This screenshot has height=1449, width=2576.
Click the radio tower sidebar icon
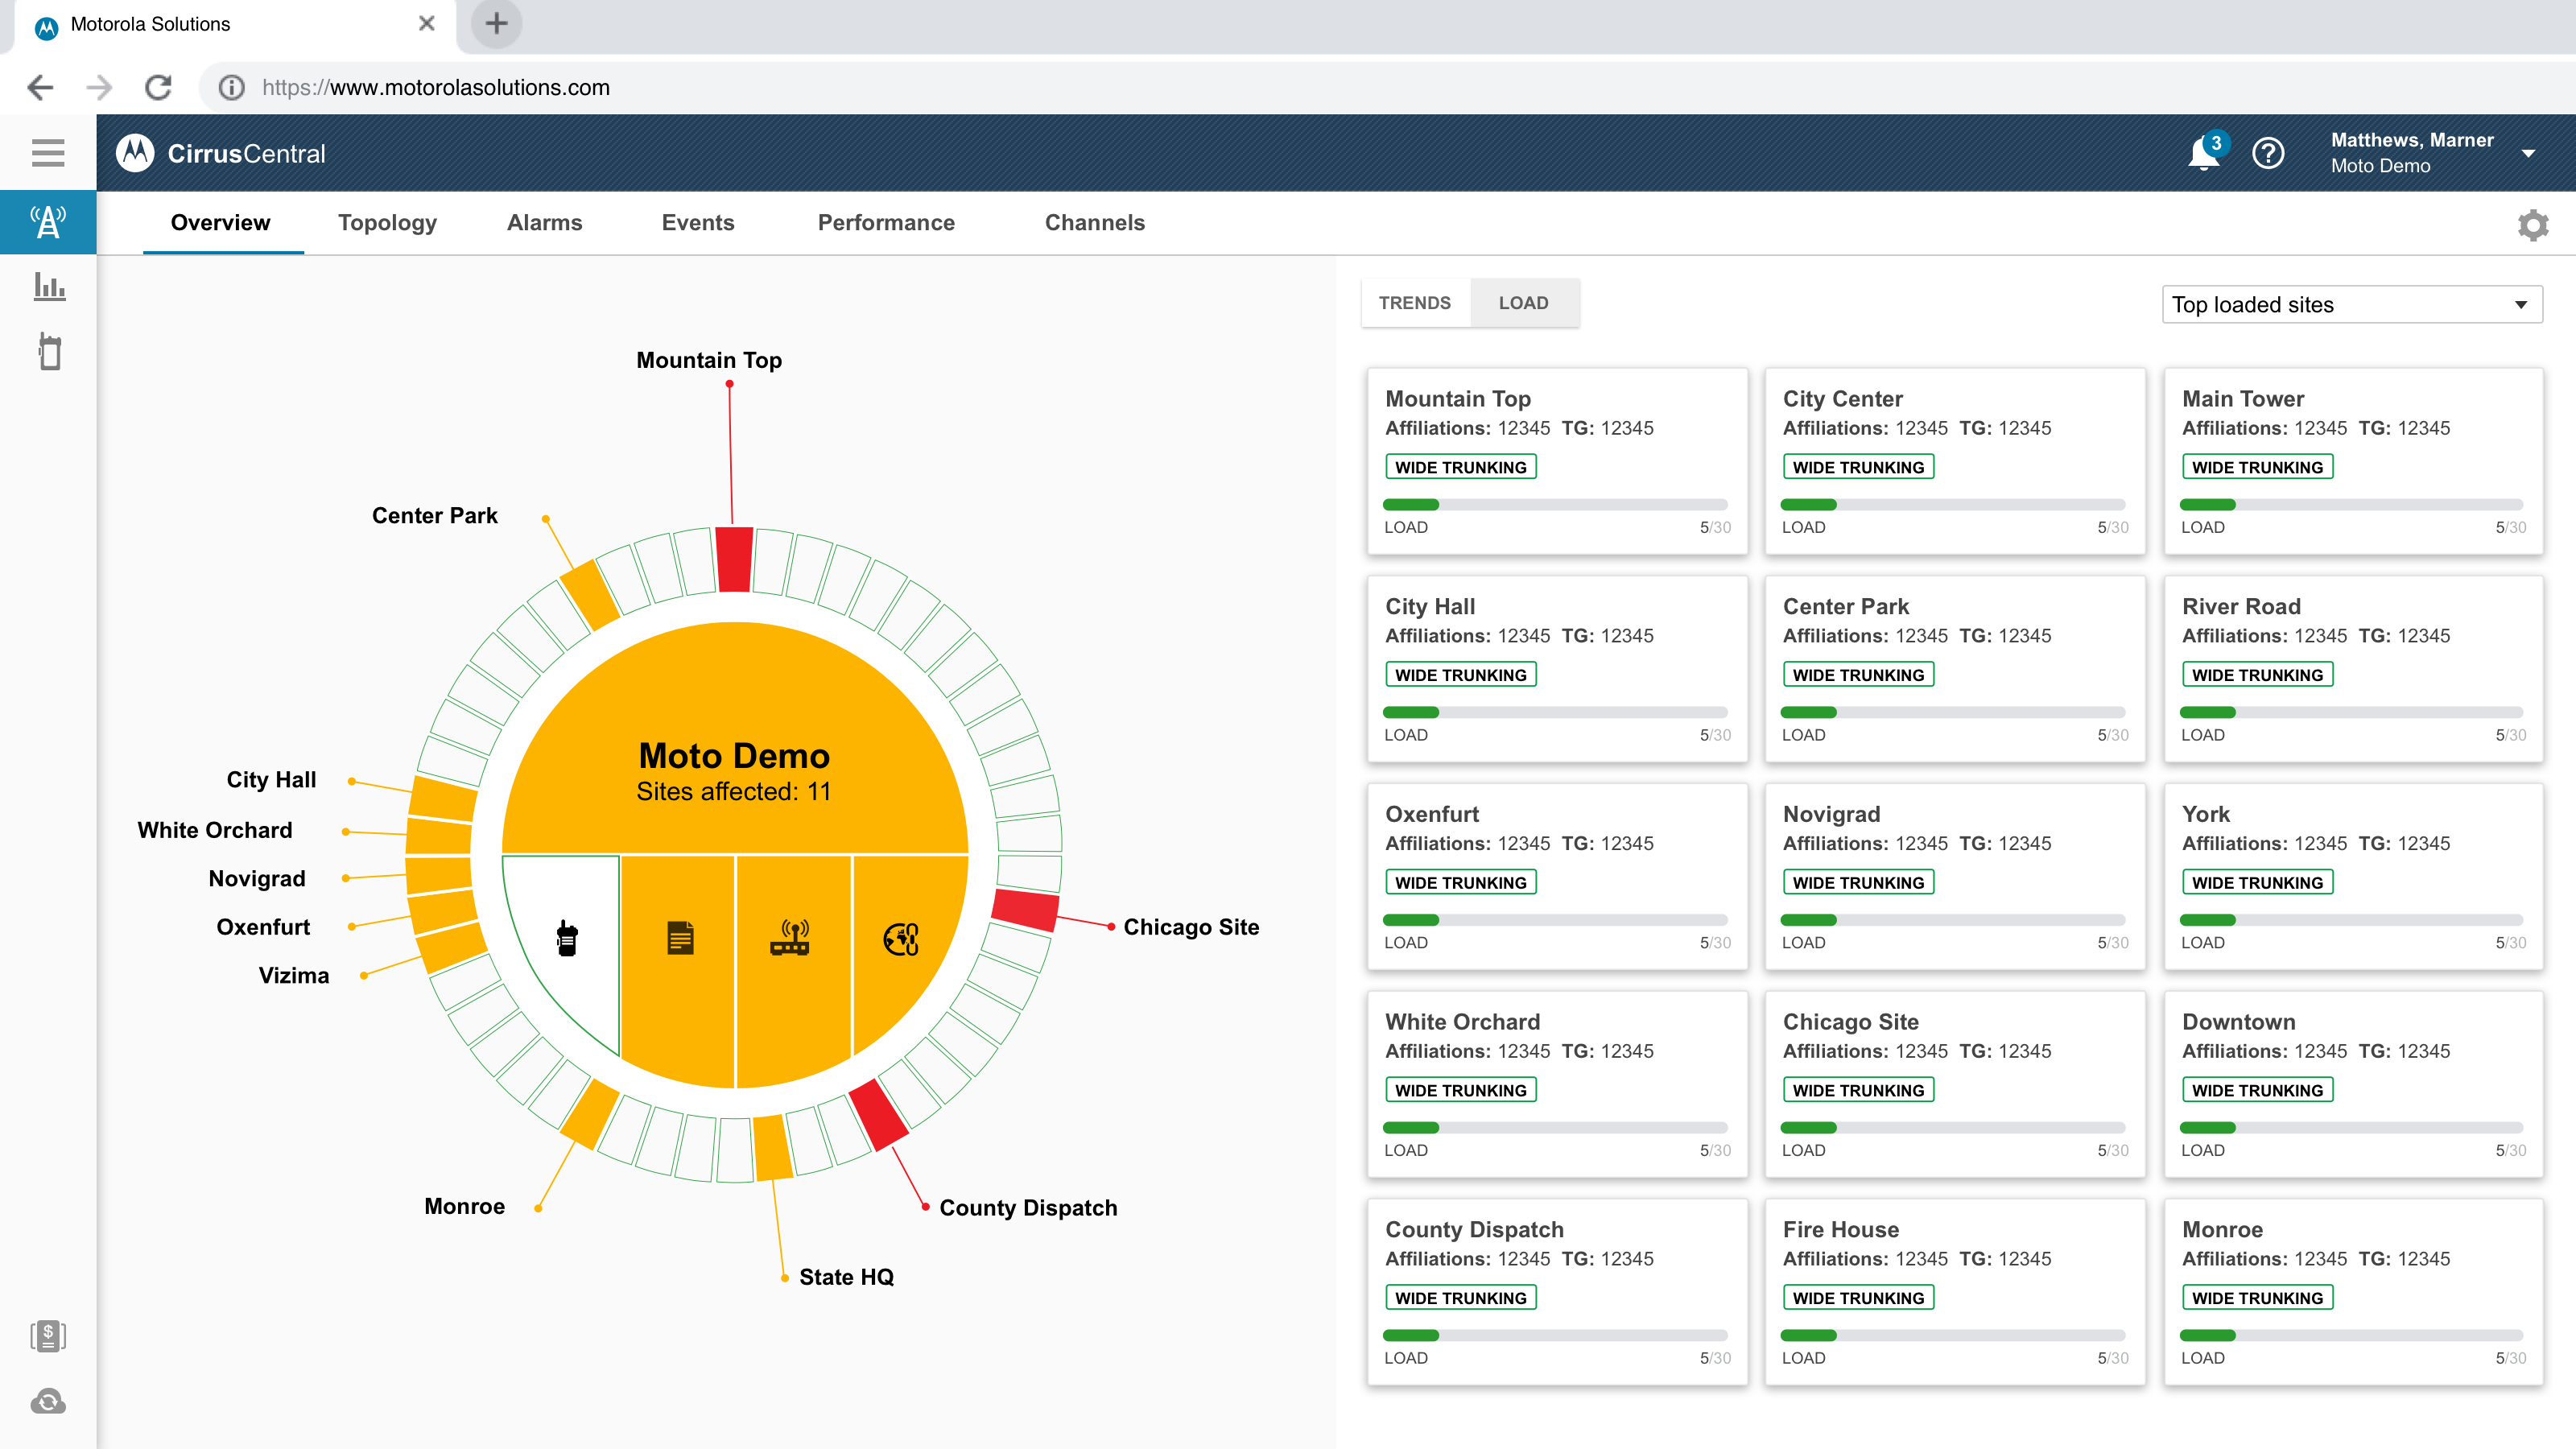click(x=48, y=222)
